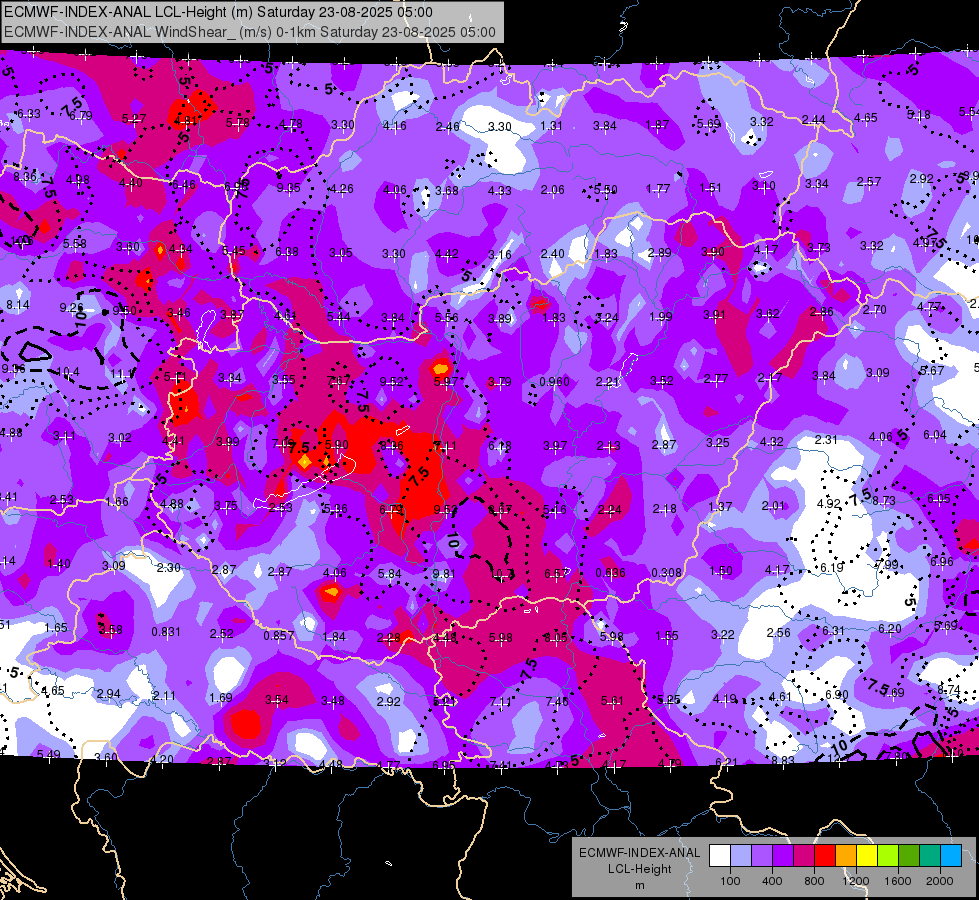Image resolution: width=979 pixels, height=900 pixels.
Task: Click the wind shear value 6.04
Action: [935, 435]
